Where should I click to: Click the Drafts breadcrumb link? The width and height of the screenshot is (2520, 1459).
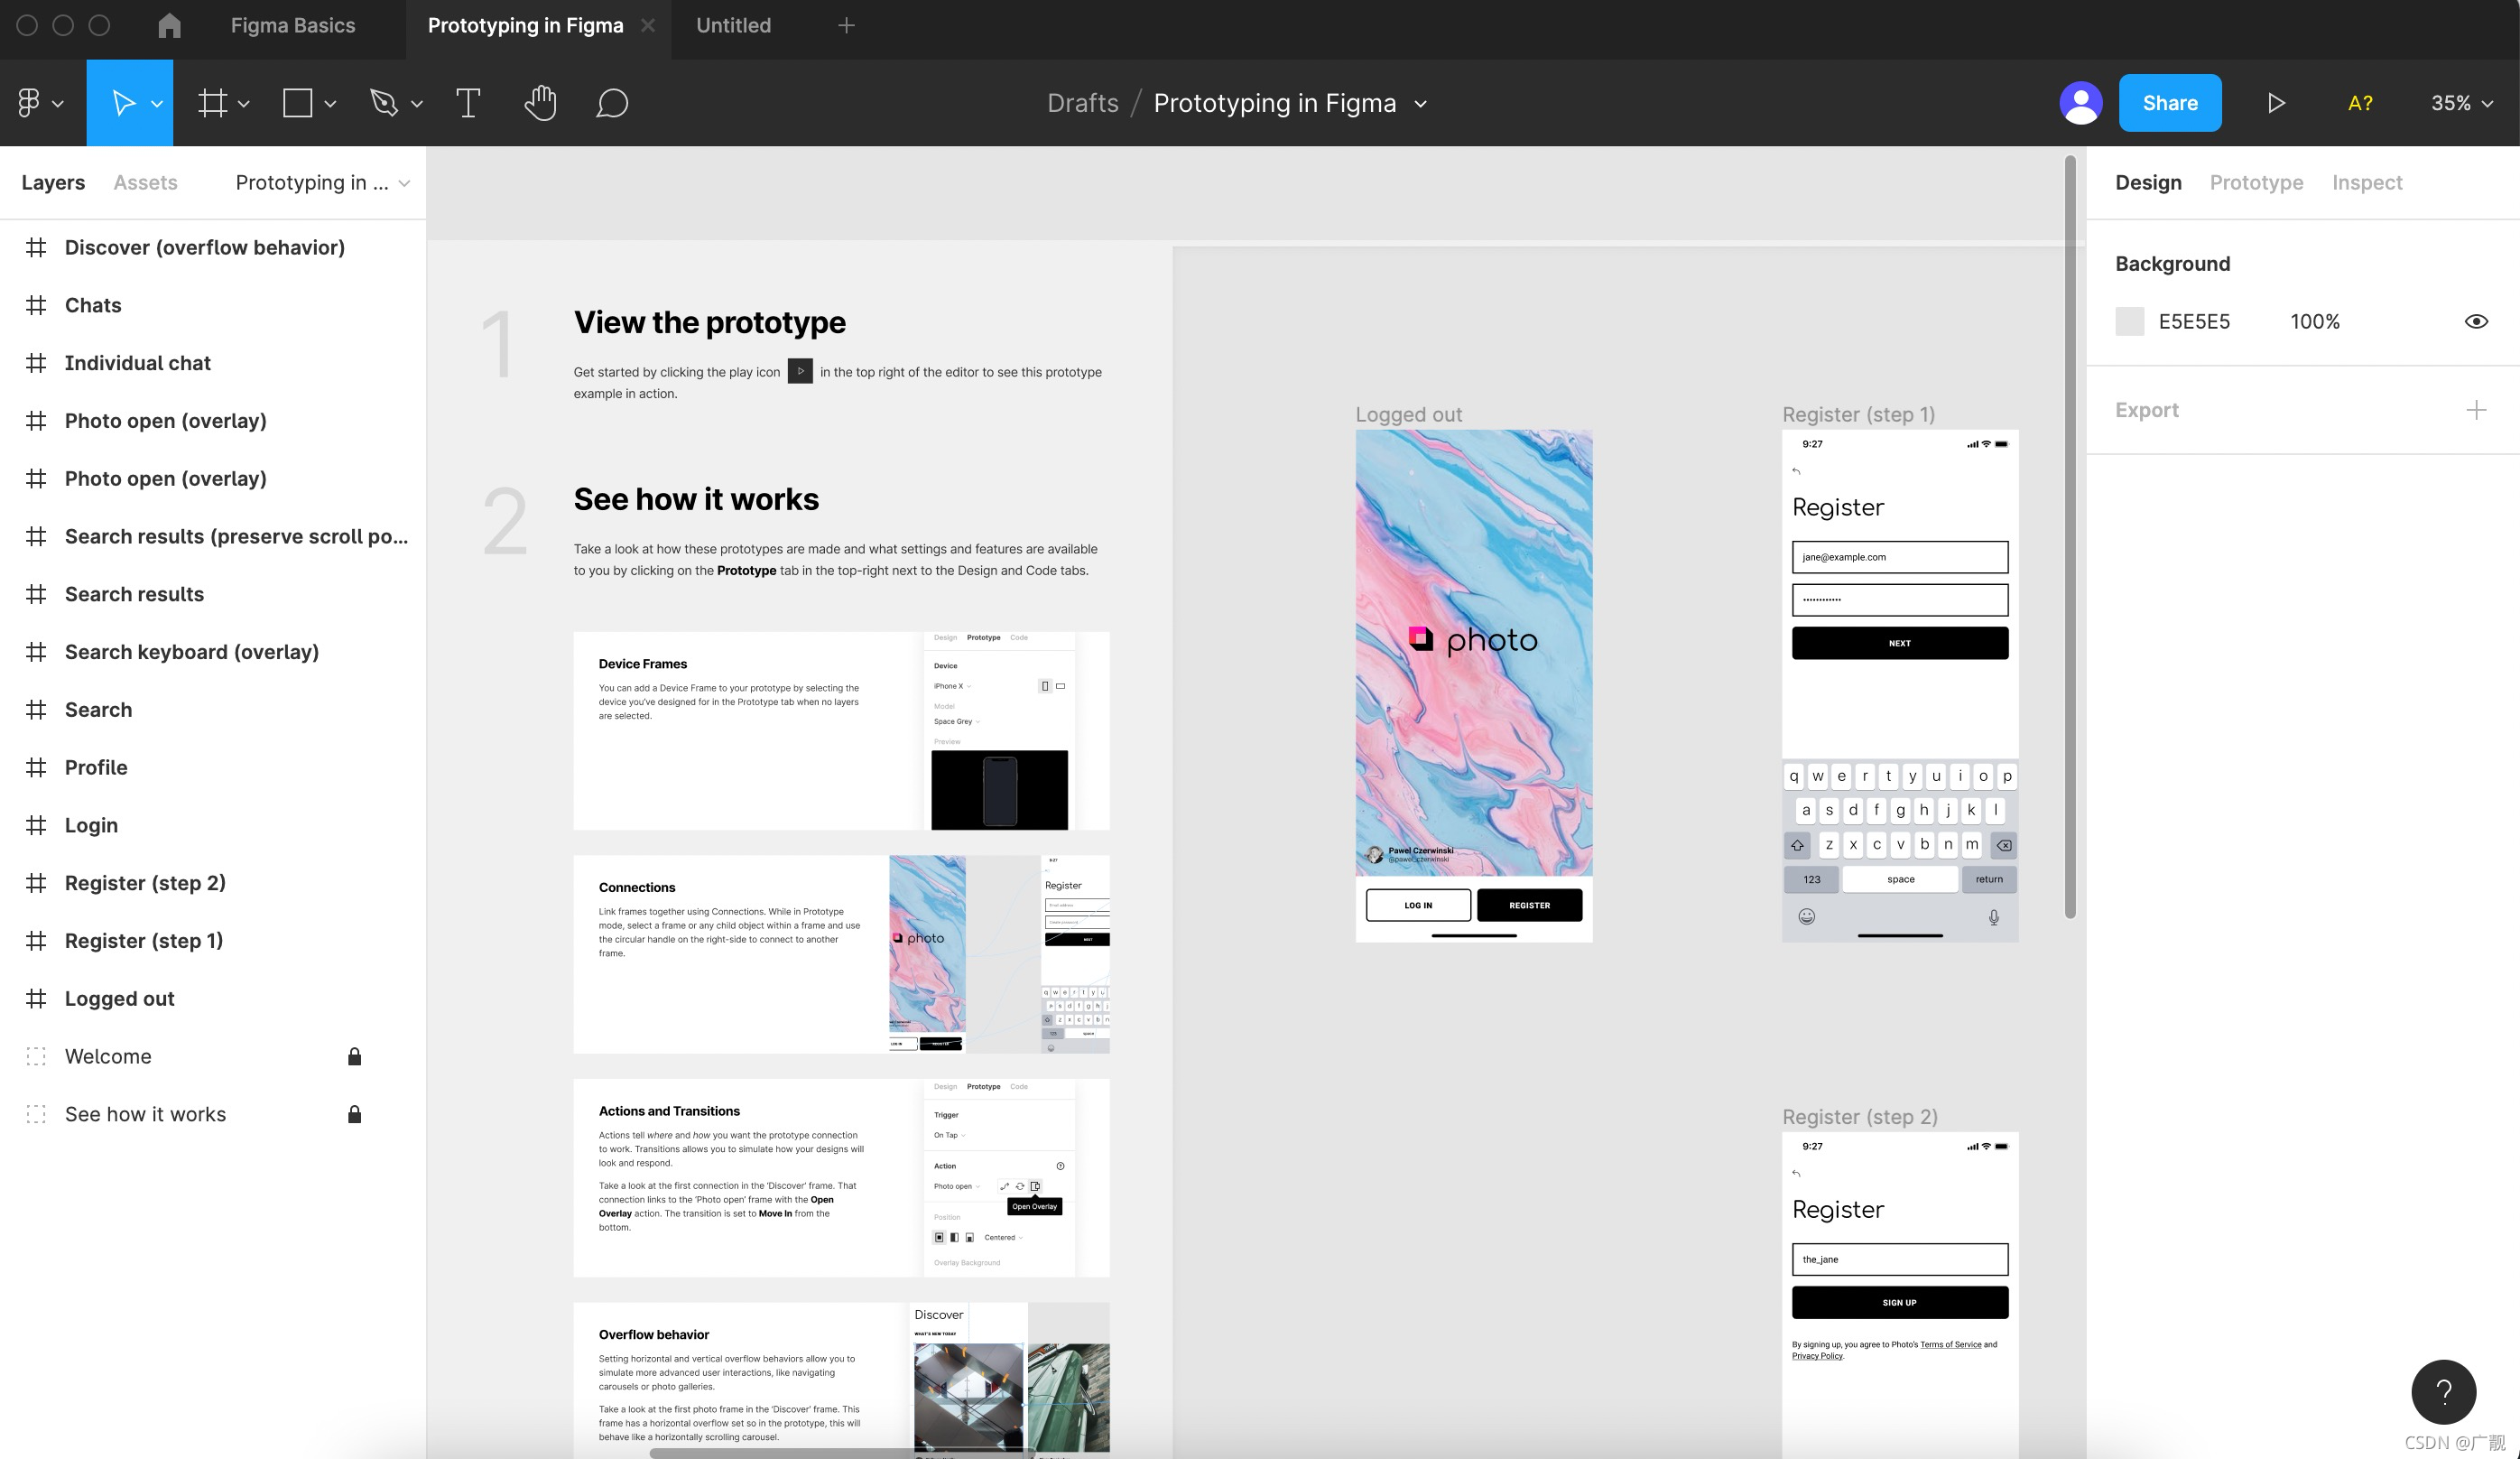point(1082,103)
